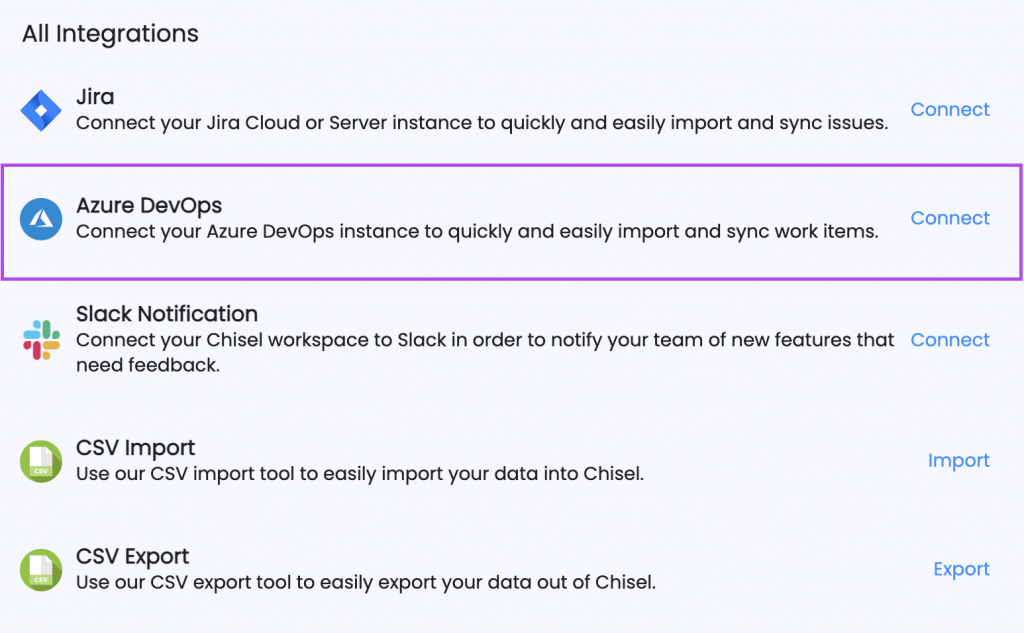Select the CSV Import title
The width and height of the screenshot is (1024, 633).
[x=135, y=448]
